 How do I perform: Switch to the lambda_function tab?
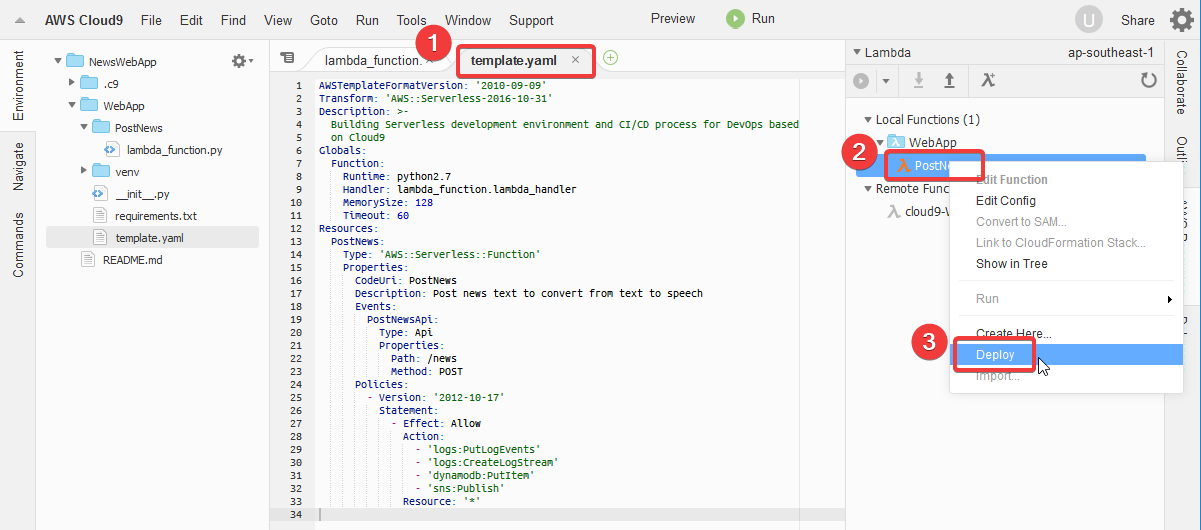point(372,60)
